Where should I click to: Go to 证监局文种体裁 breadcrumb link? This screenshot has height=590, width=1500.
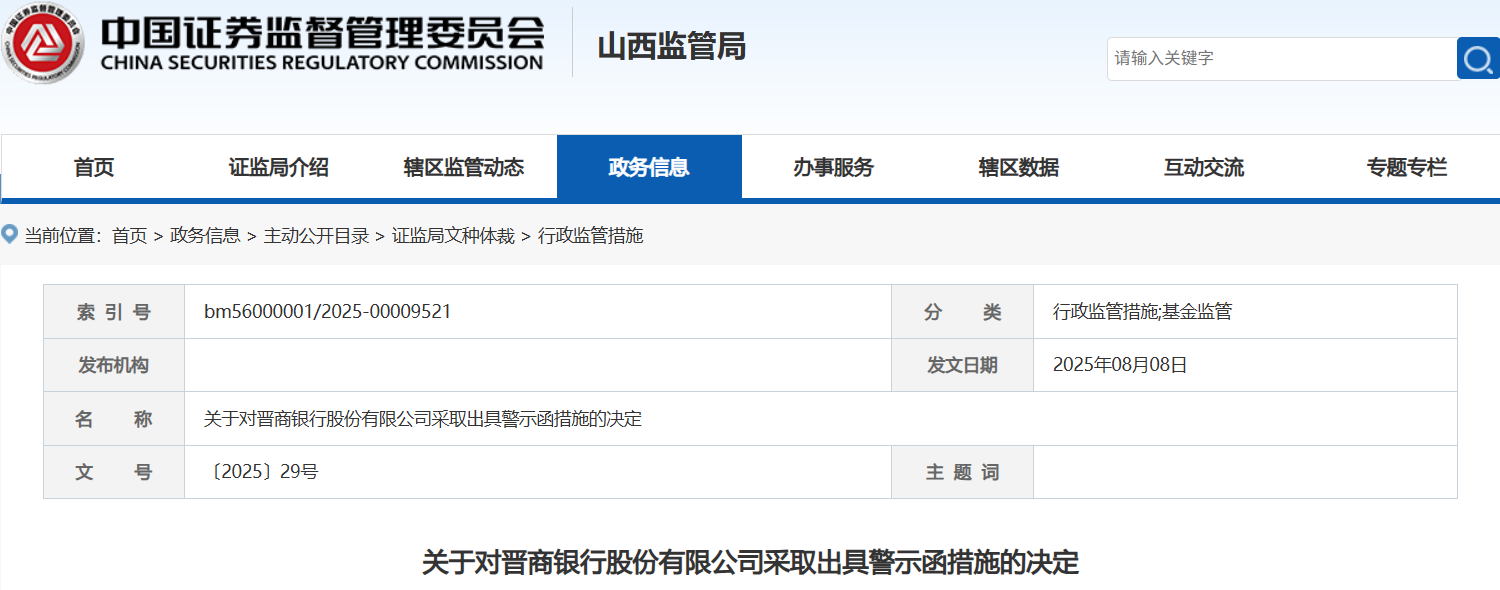tap(453, 236)
